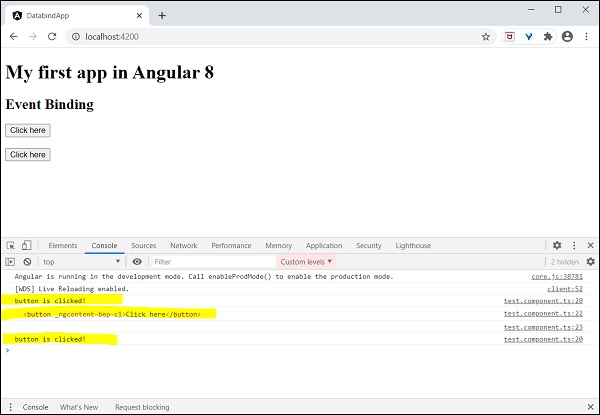Open the Sources tab

coord(143,246)
